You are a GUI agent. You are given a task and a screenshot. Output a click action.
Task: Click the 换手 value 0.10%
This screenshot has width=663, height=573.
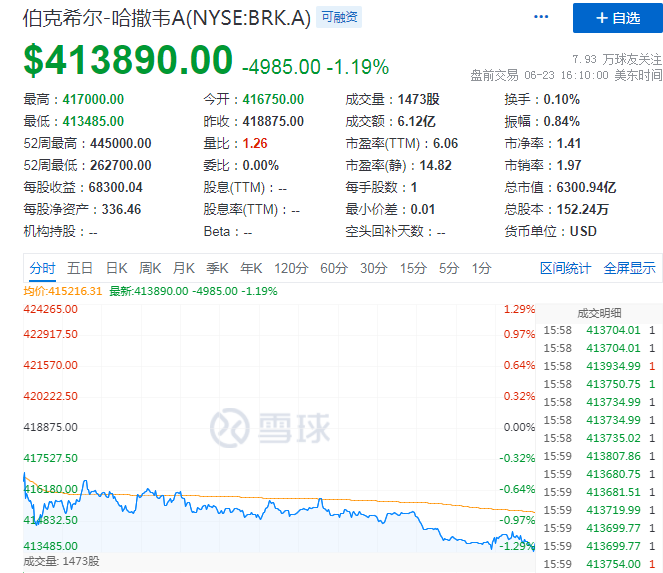click(x=562, y=99)
